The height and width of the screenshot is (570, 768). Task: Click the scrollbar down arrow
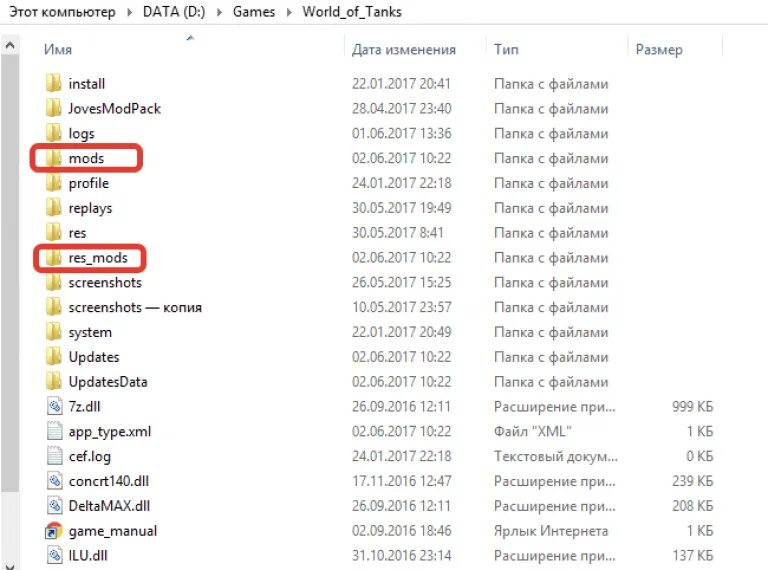[x=10, y=566]
